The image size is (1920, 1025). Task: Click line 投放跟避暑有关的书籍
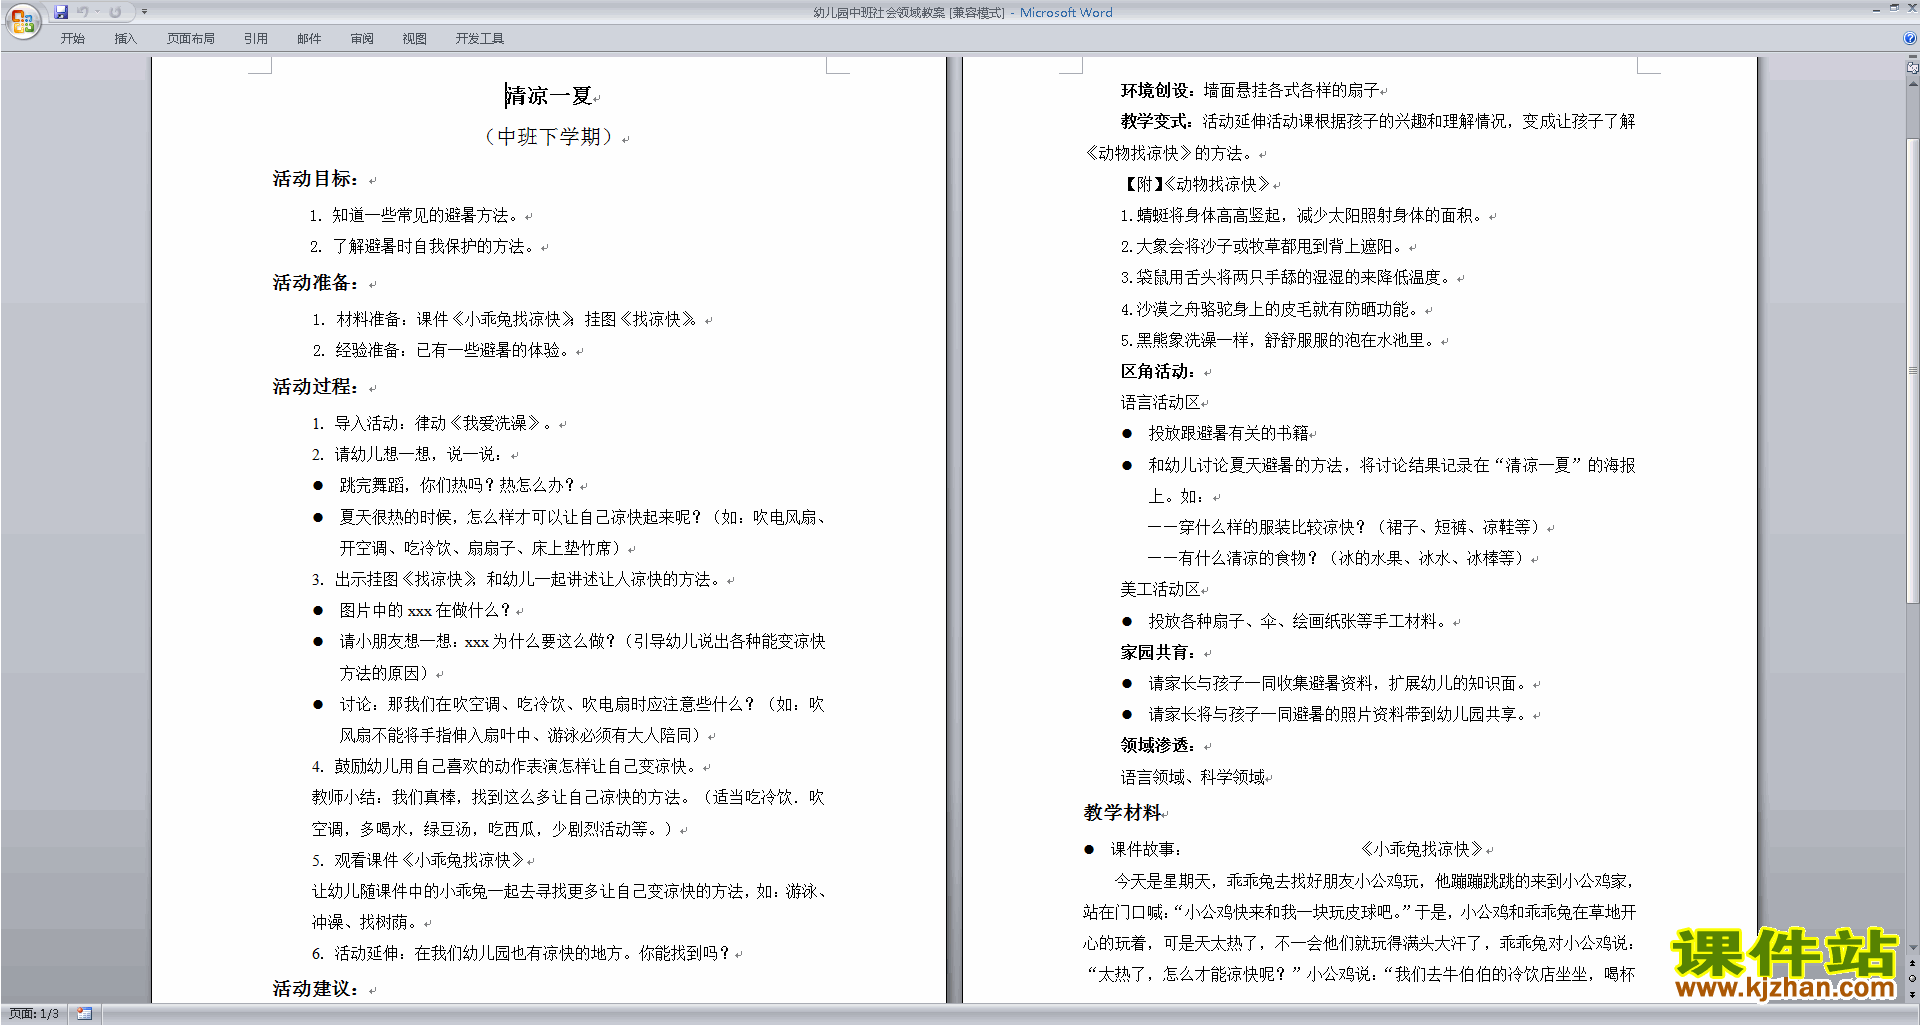tap(1228, 433)
